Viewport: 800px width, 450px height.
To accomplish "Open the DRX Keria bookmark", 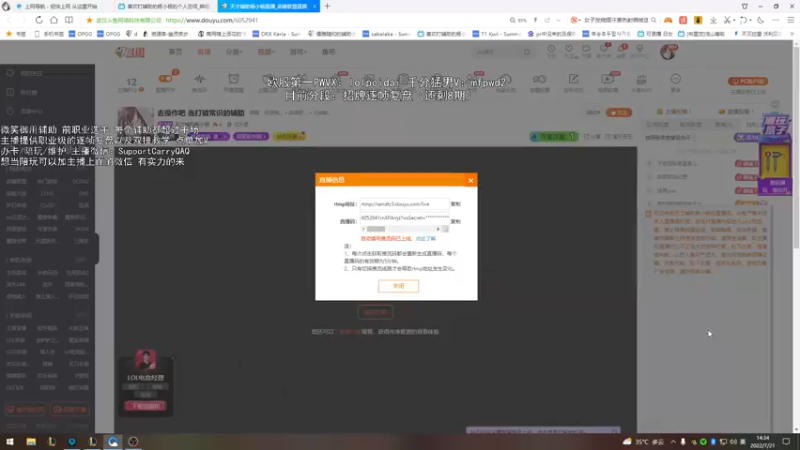I will click(276, 34).
